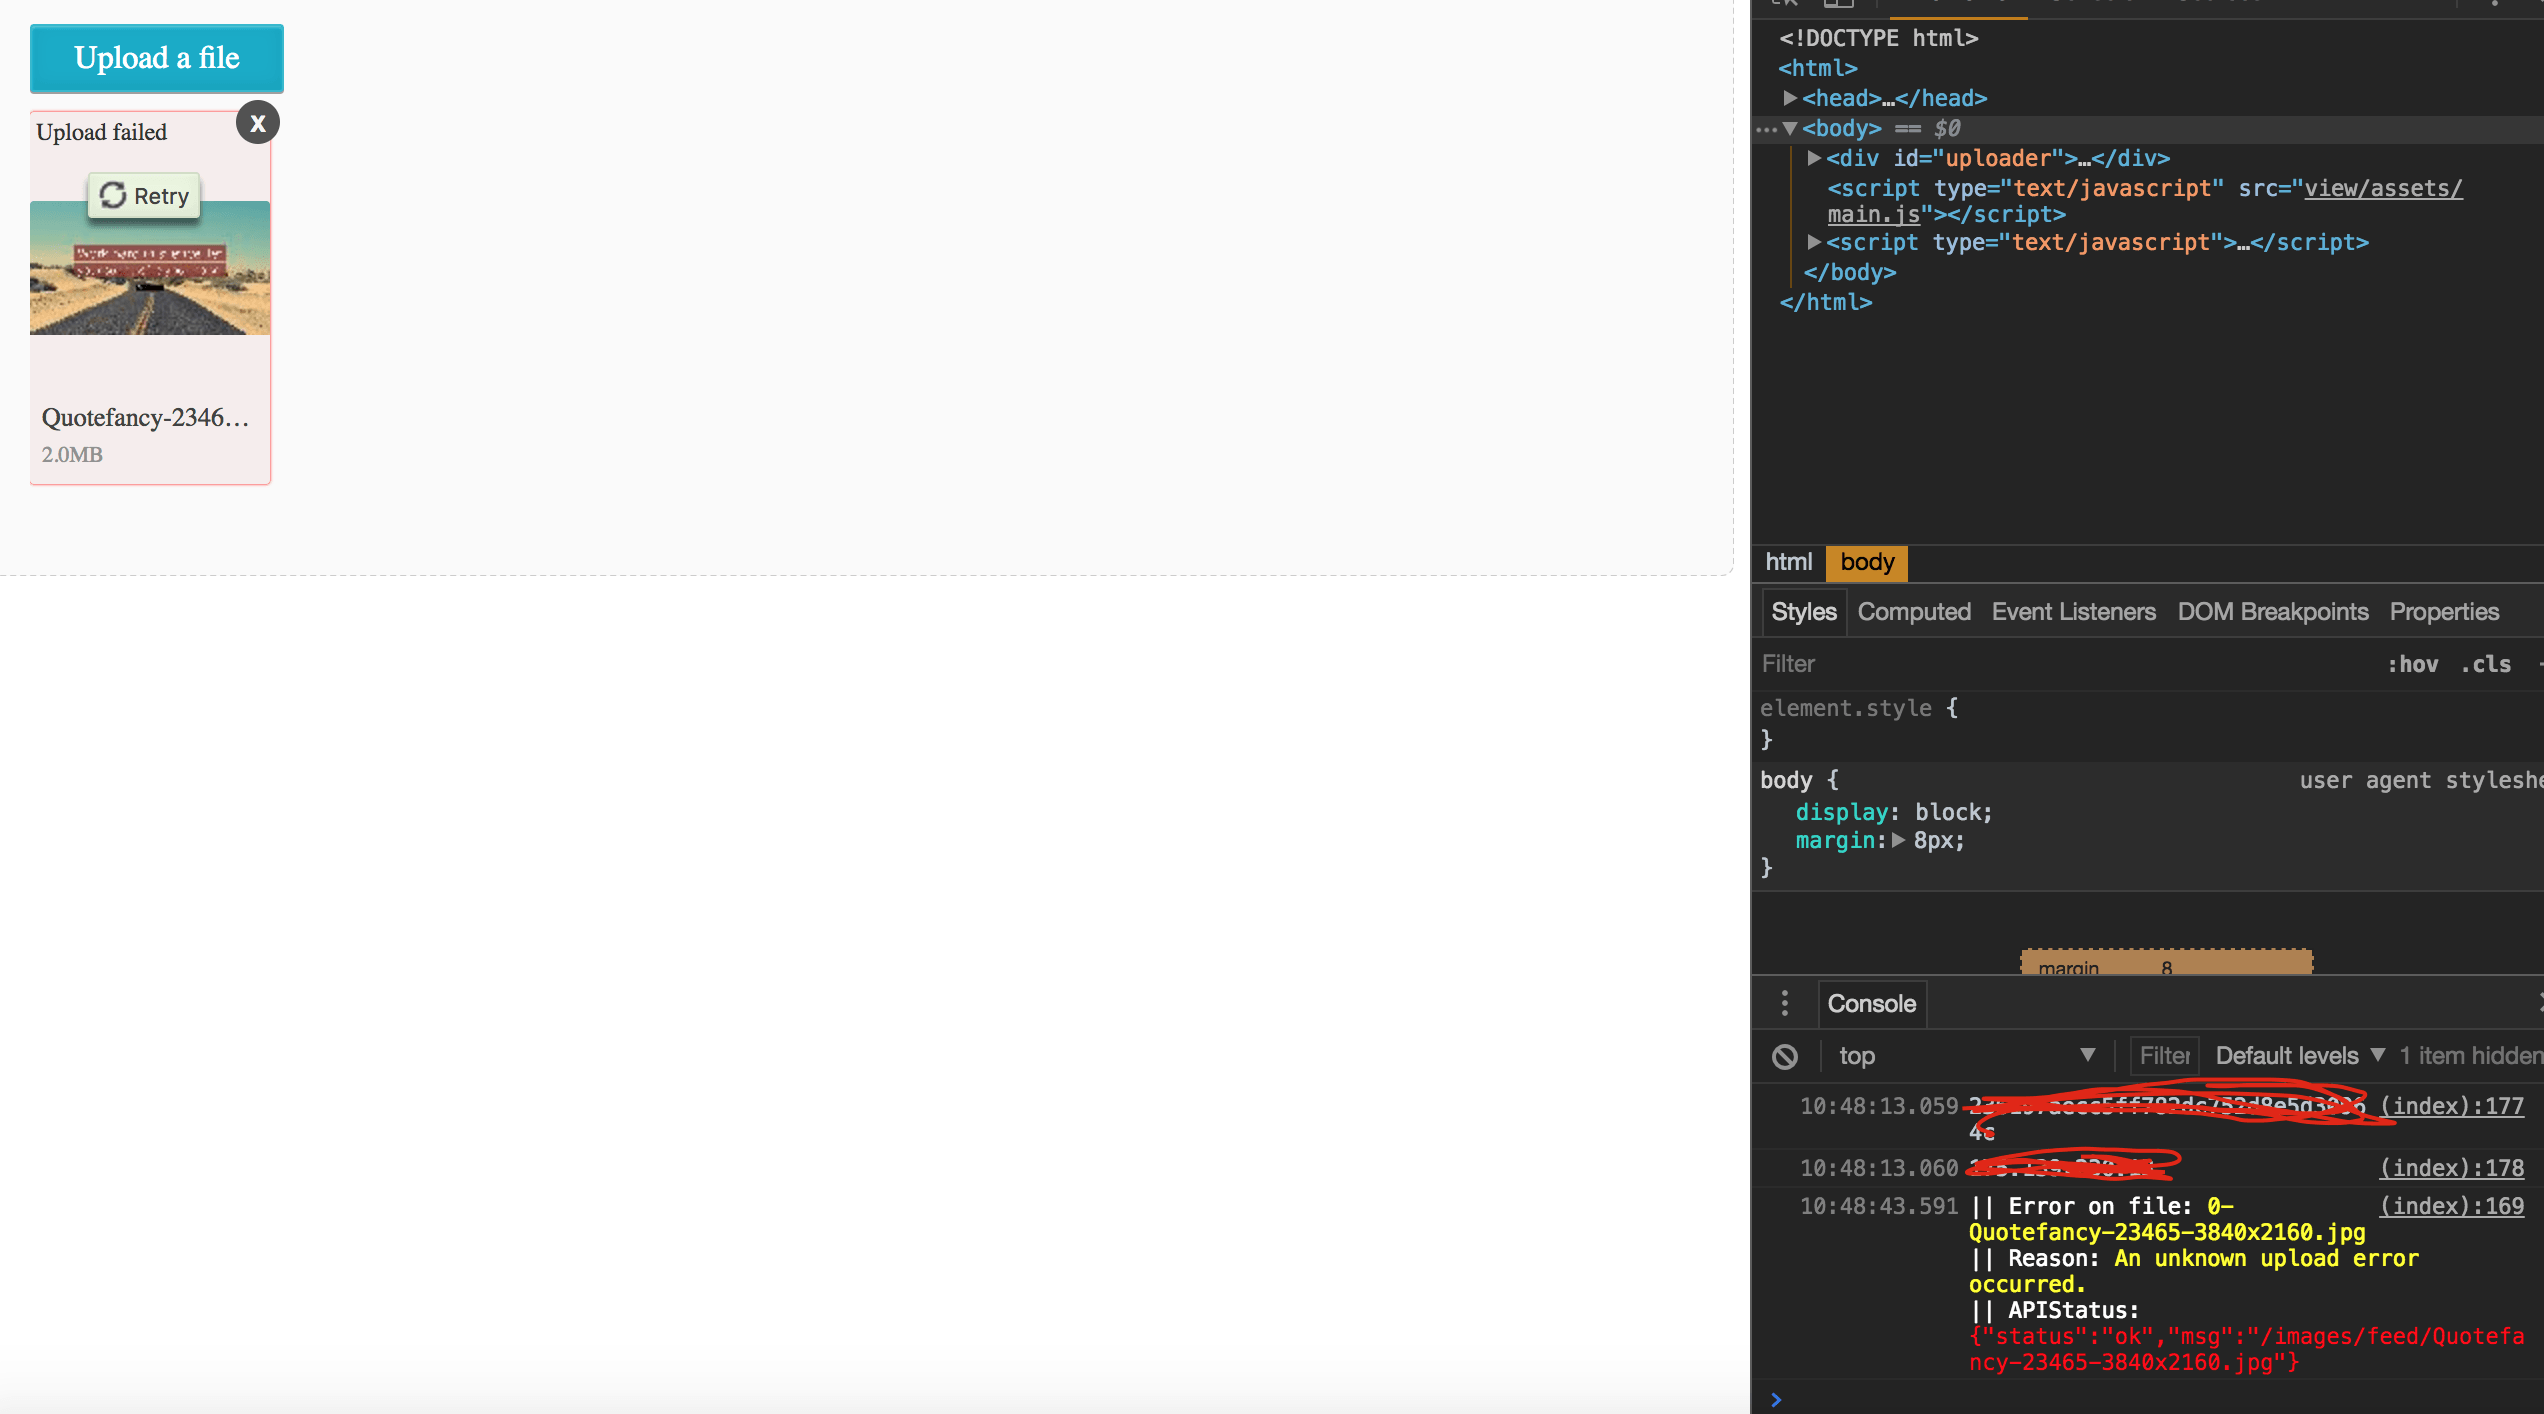Expand the head element node
The width and height of the screenshot is (2544, 1414).
point(1790,98)
